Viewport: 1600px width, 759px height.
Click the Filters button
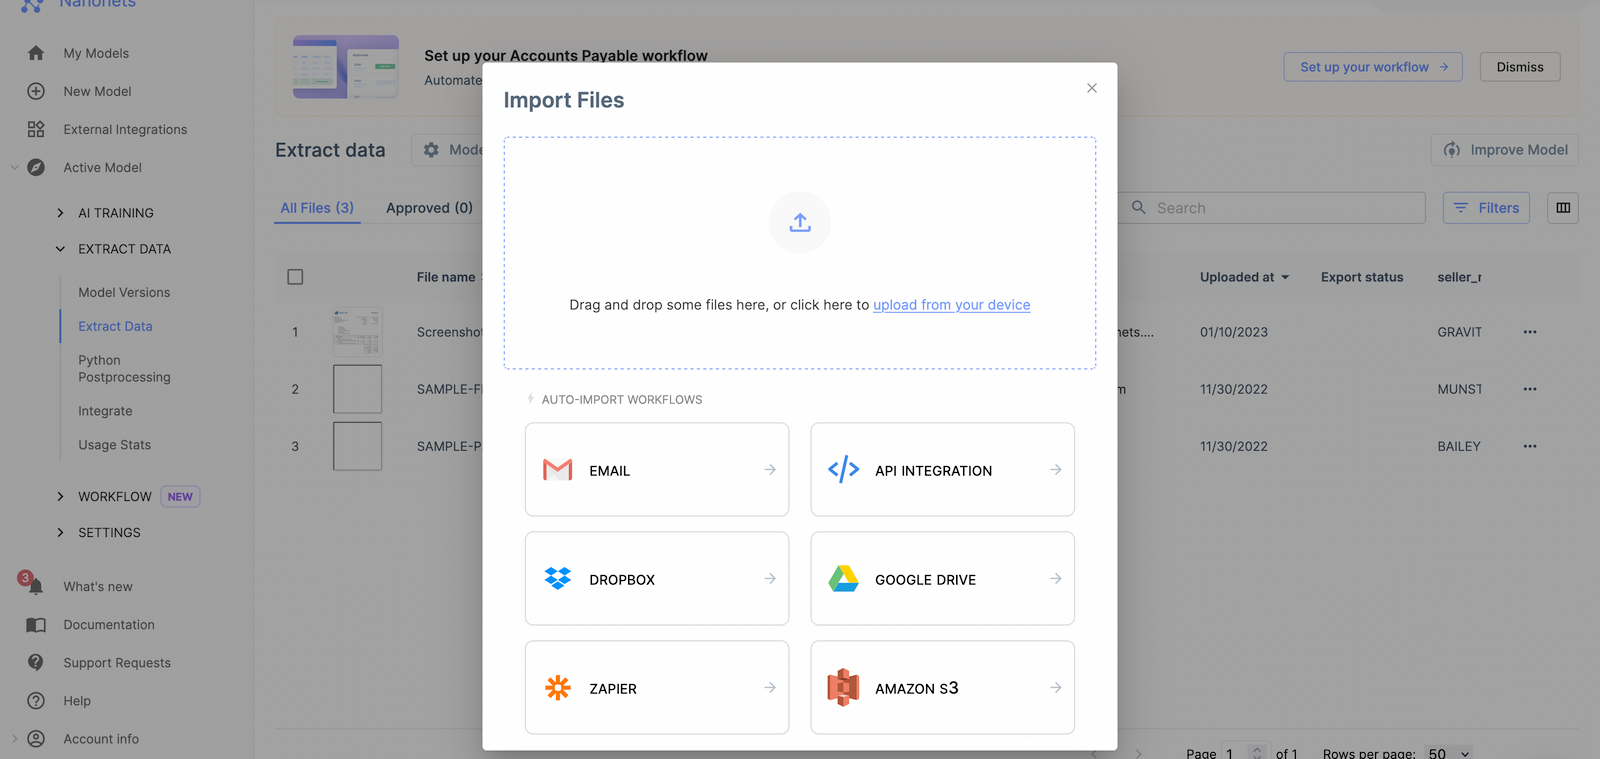[1486, 208]
